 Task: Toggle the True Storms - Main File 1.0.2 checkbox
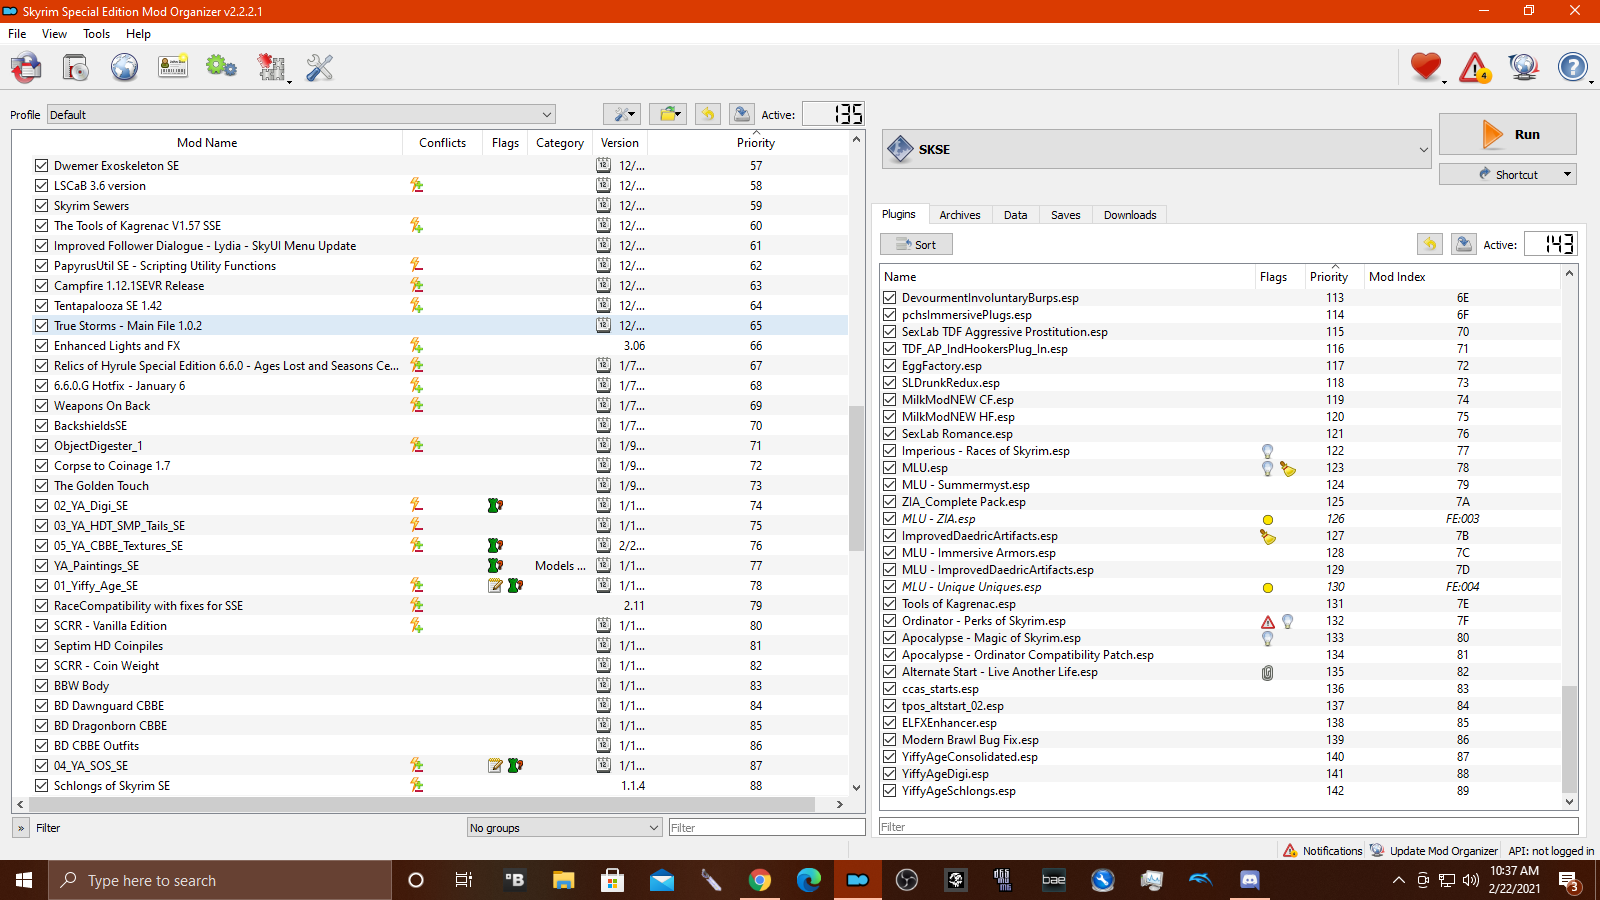click(x=41, y=325)
